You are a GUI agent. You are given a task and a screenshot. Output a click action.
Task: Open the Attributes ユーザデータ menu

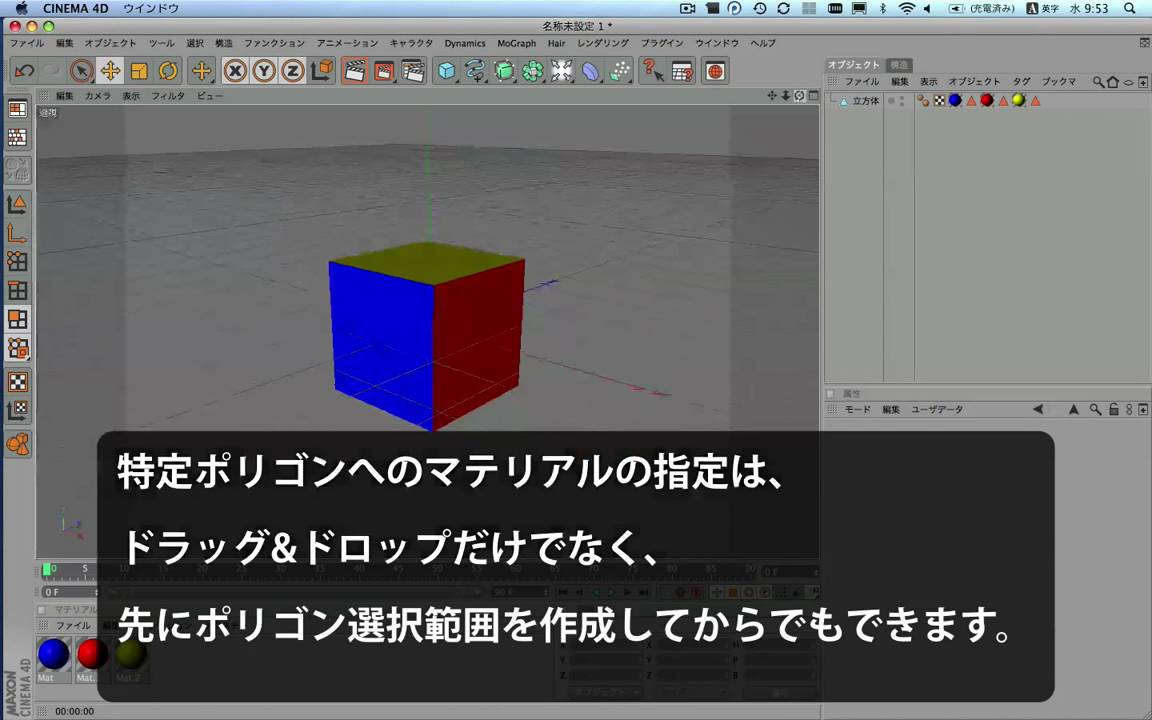[x=937, y=409]
